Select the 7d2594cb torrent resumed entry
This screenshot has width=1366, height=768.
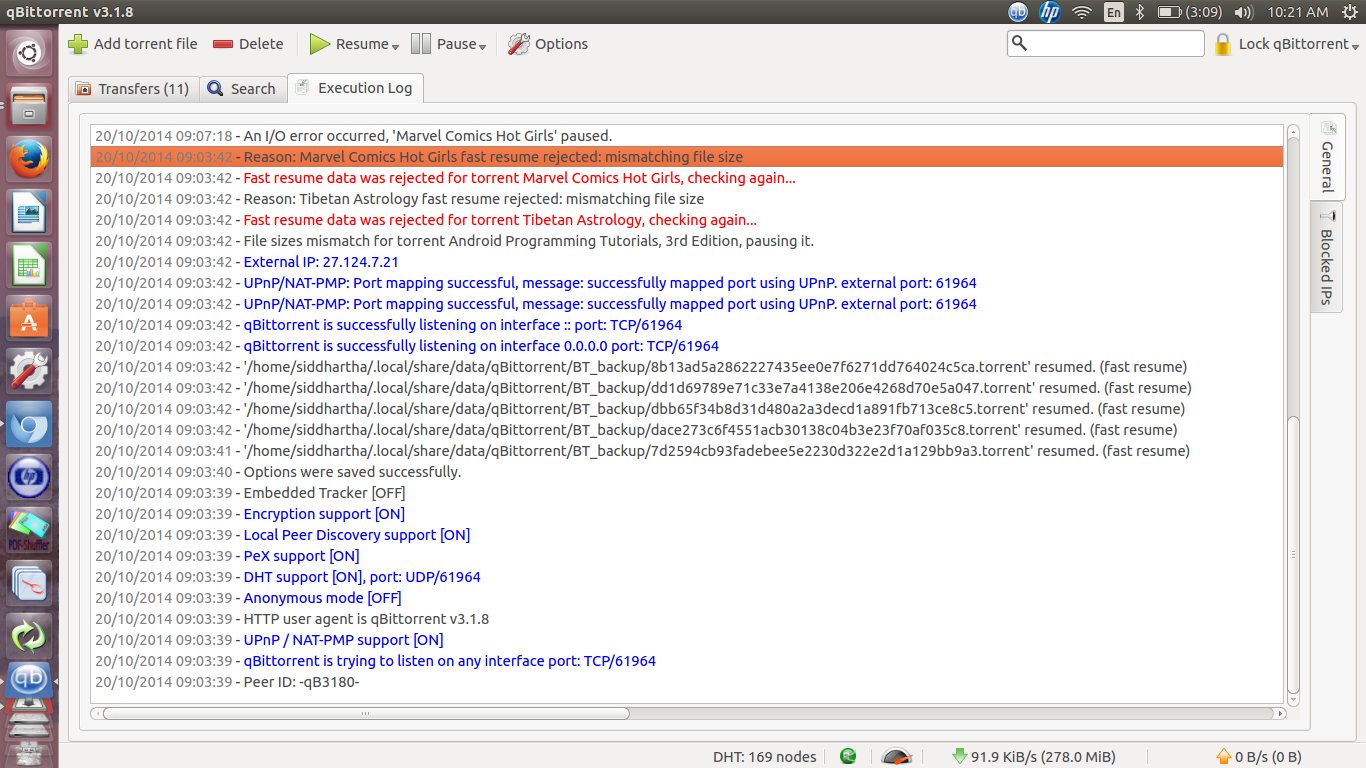[x=687, y=451]
